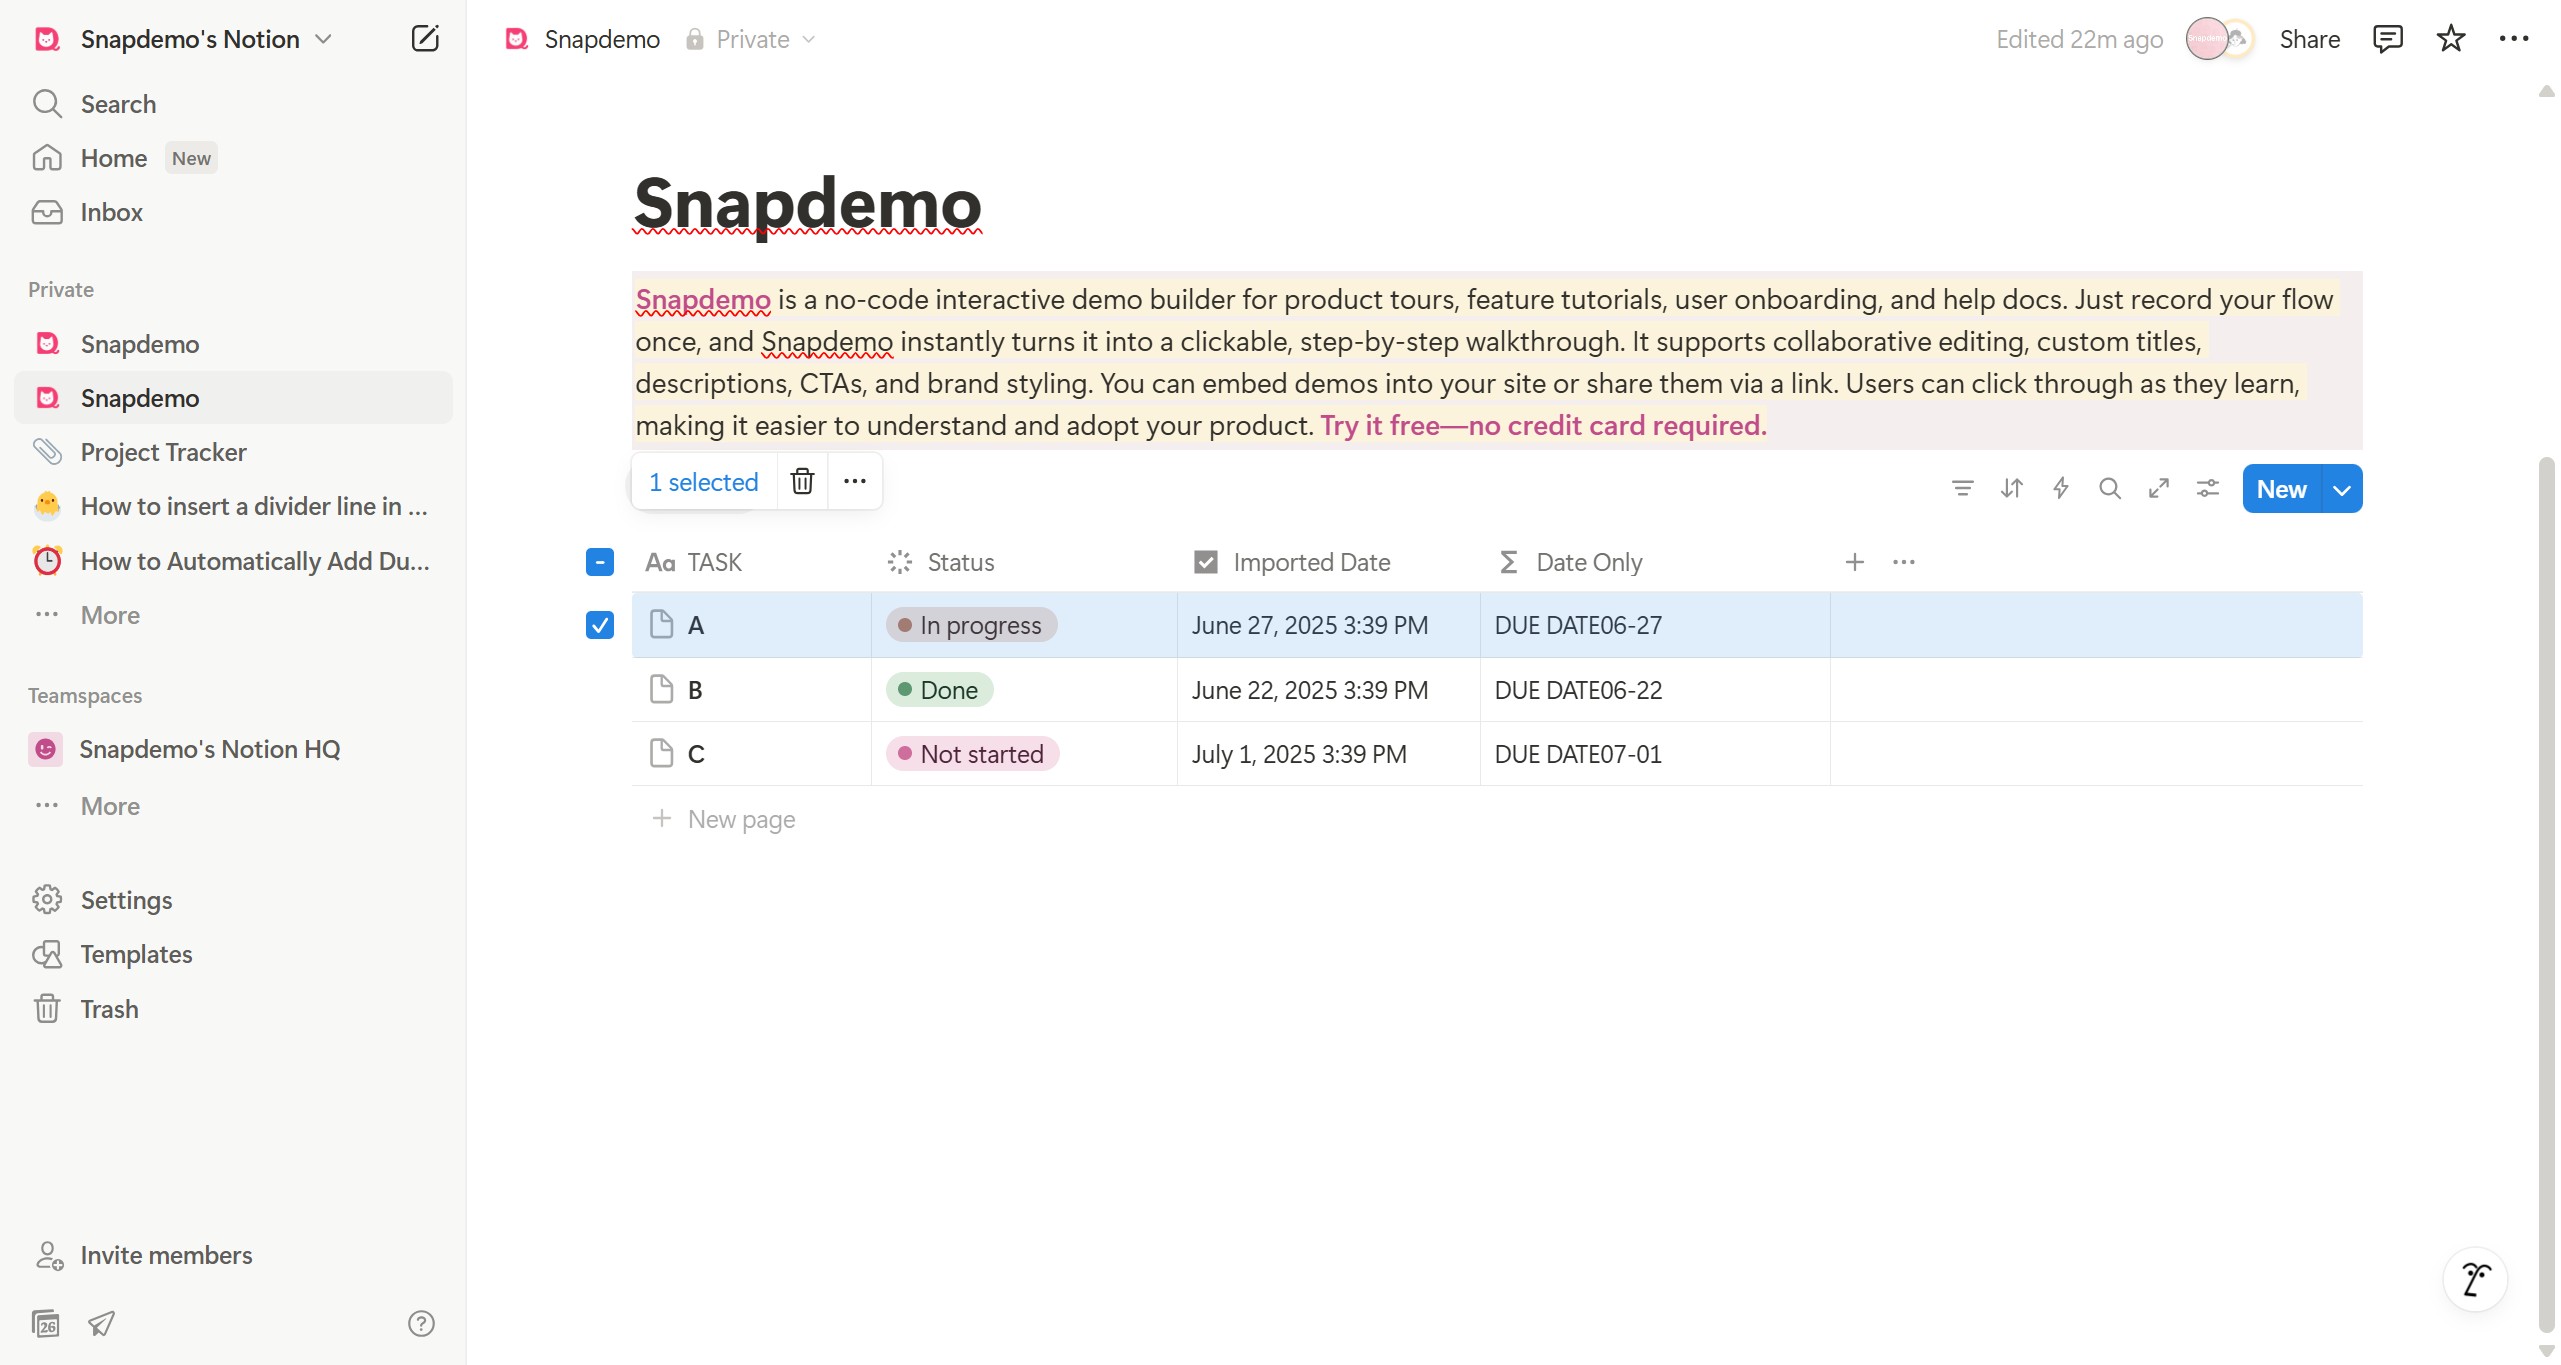Open the Status column header menu
This screenshot has width=2561, height=1365.
1024,562
